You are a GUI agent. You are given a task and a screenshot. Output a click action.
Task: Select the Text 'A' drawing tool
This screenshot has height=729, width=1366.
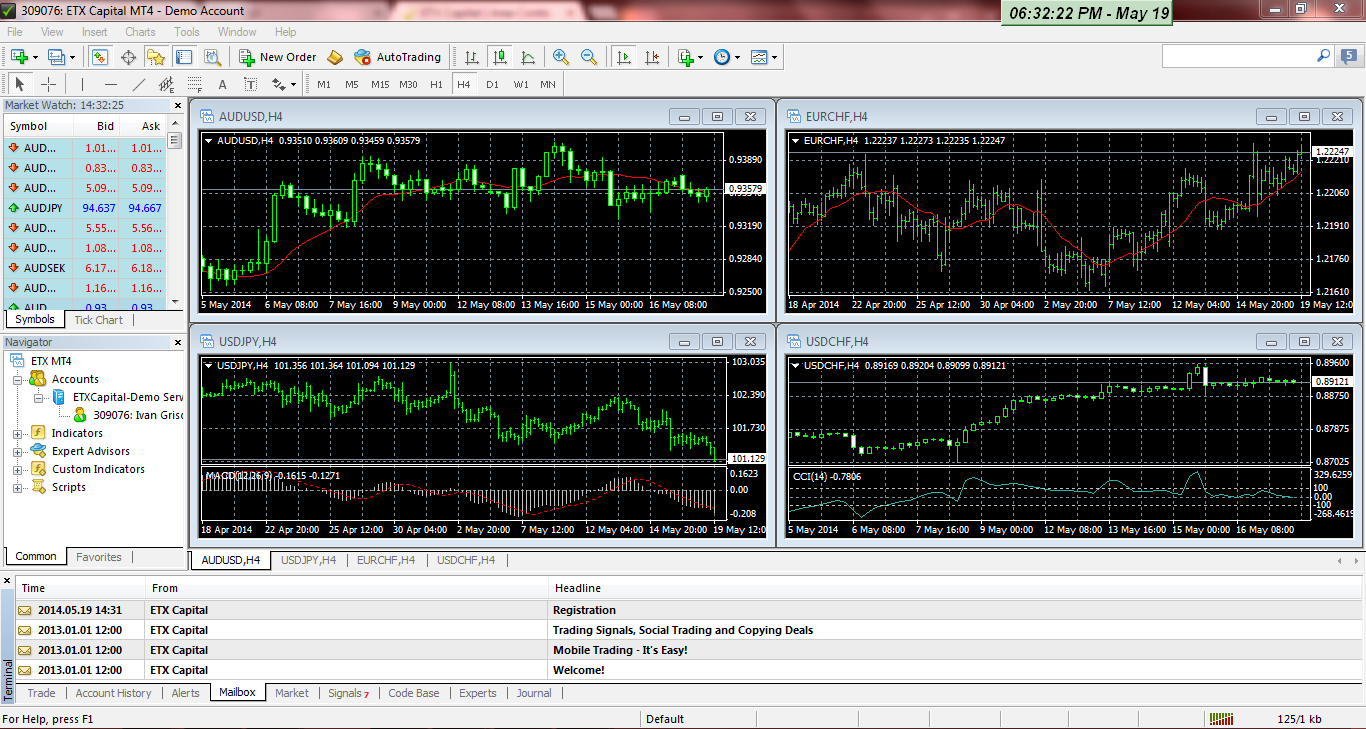(x=222, y=84)
